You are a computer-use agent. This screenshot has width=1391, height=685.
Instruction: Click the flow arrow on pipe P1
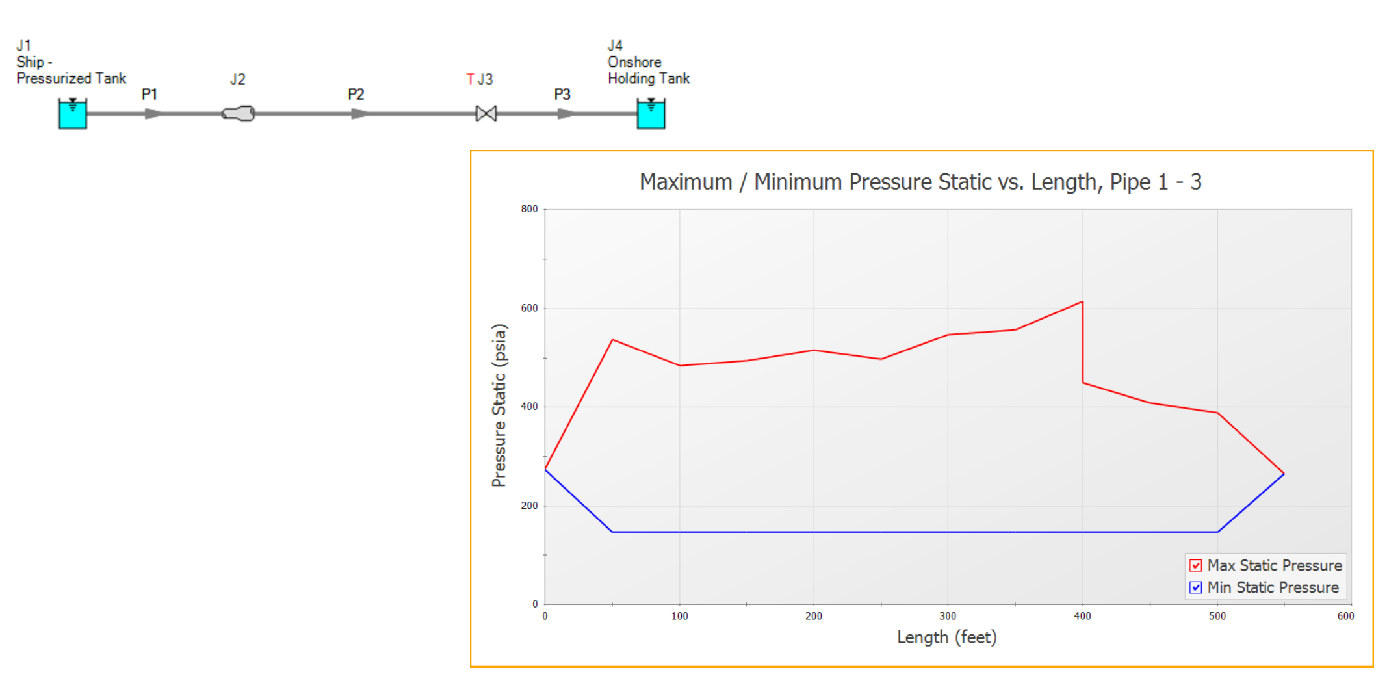pyautogui.click(x=152, y=114)
